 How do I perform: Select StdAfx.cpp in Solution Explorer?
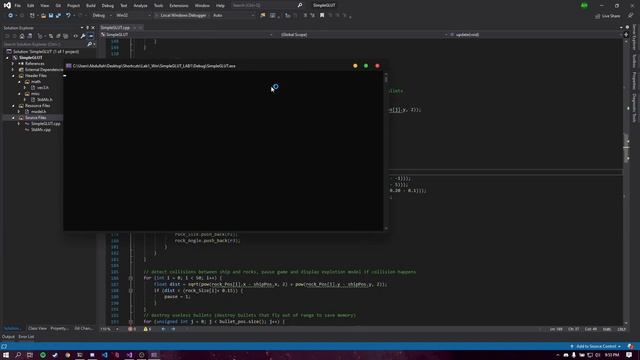click(41, 130)
